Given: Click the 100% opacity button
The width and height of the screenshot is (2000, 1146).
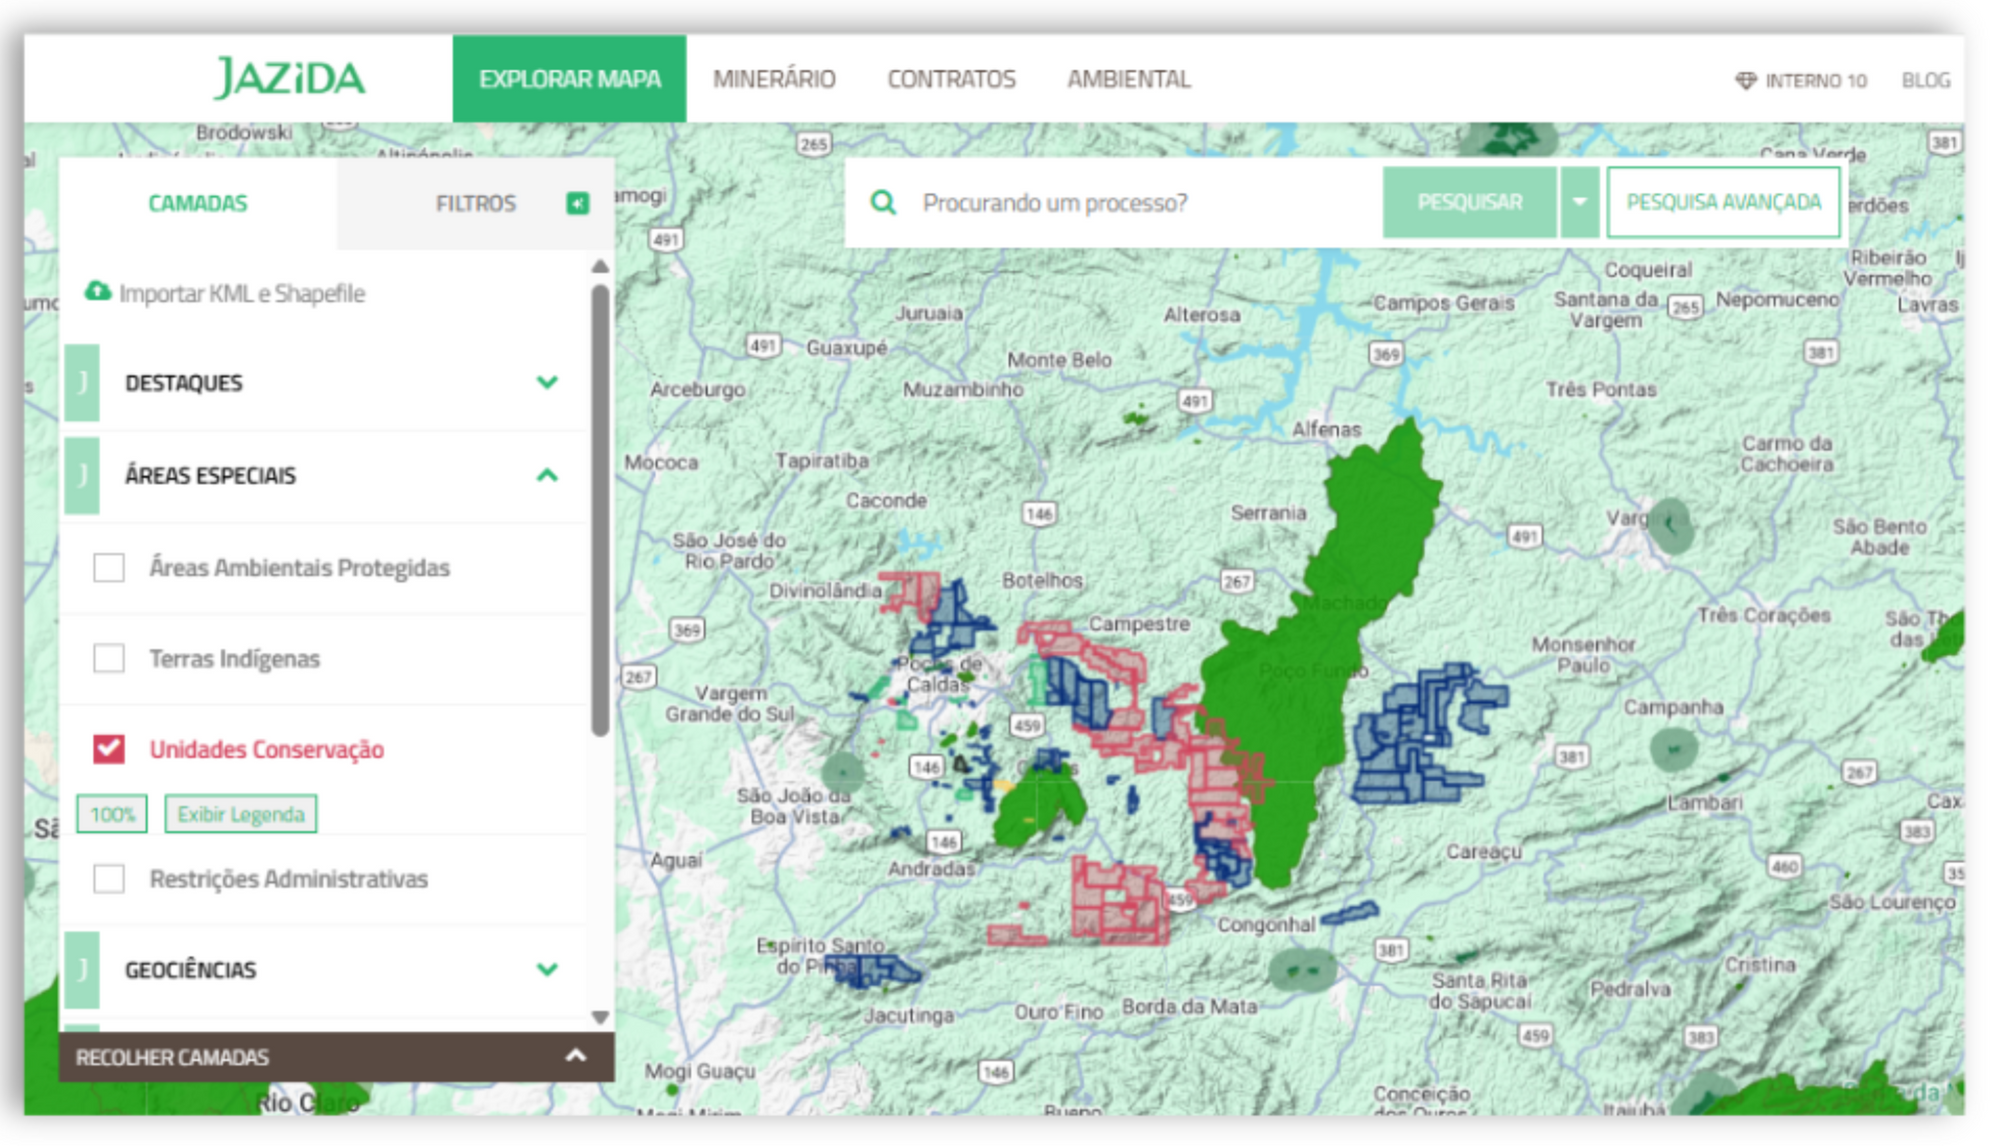Looking at the screenshot, I should click(x=112, y=814).
